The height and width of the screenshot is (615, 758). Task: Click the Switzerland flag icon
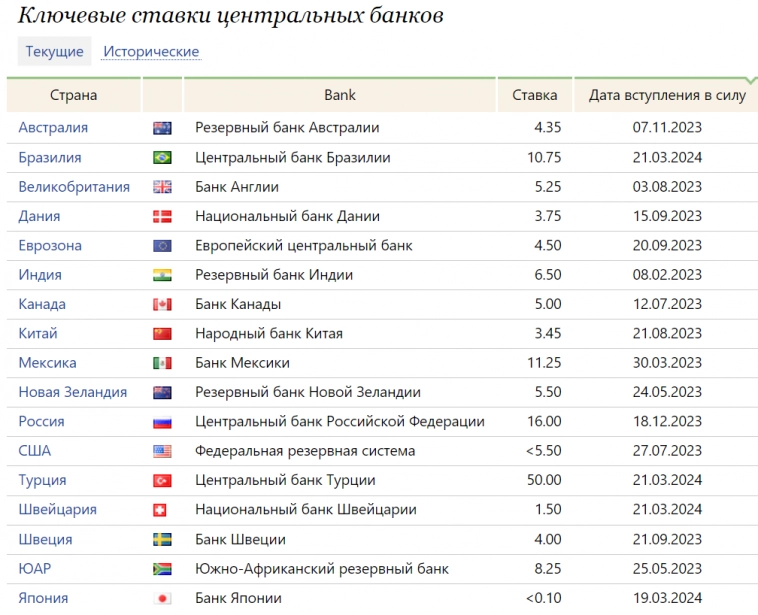(x=162, y=510)
